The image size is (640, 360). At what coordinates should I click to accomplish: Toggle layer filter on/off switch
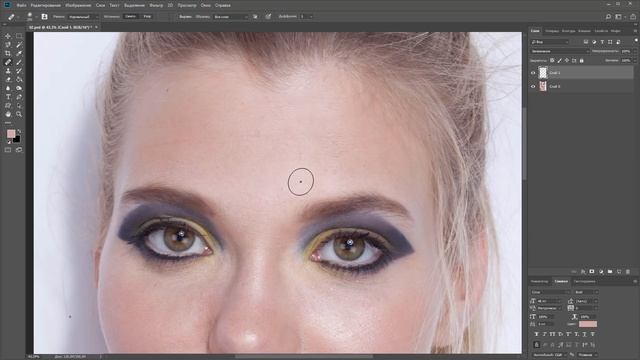point(636,41)
